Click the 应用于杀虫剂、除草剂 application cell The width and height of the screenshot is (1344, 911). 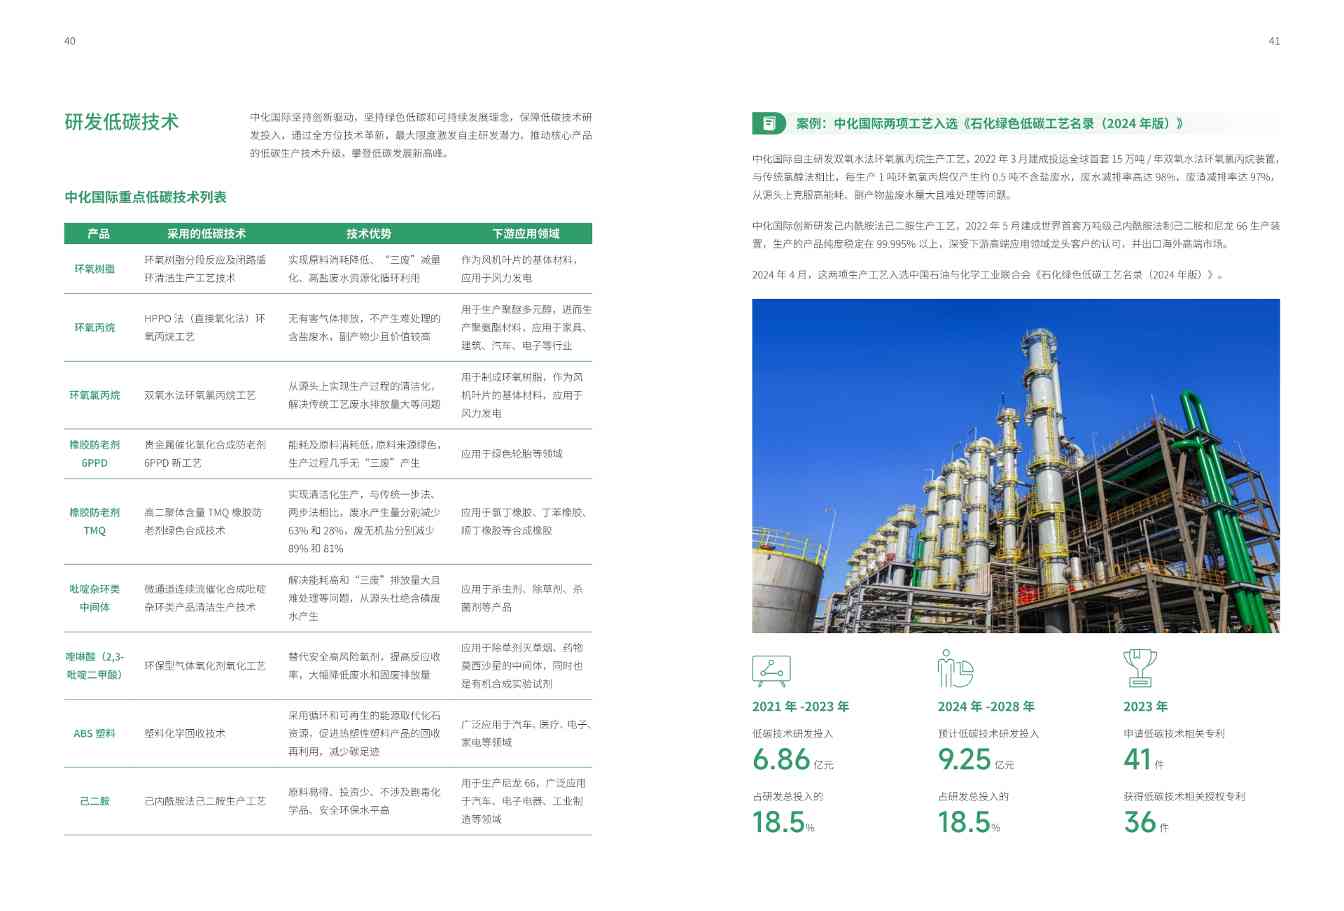523,598
